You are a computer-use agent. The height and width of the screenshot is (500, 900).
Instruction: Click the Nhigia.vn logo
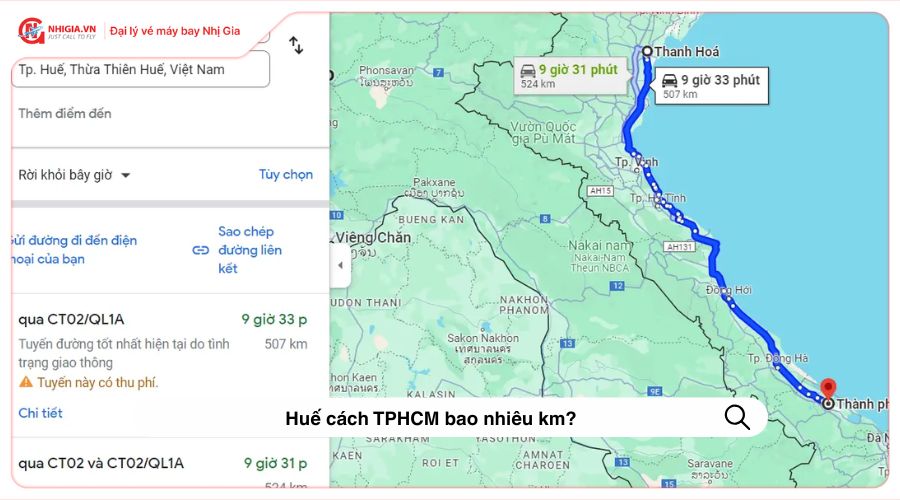(x=57, y=30)
